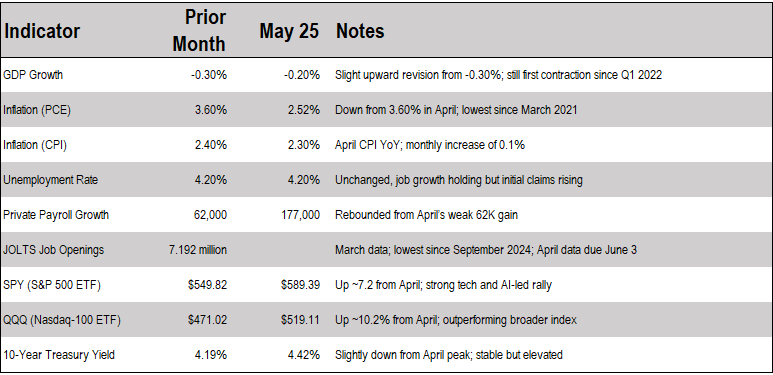773x375 pixels.
Task: Select the GDP note about upward revision
Action: [498, 75]
